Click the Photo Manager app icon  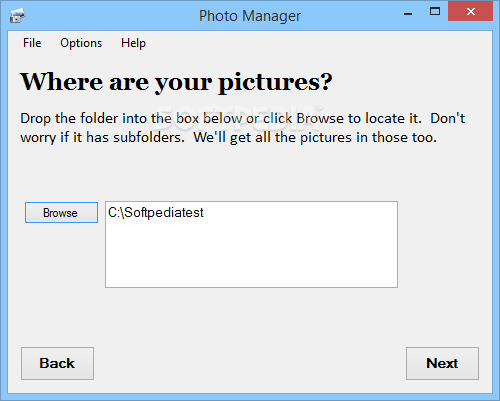pos(17,16)
